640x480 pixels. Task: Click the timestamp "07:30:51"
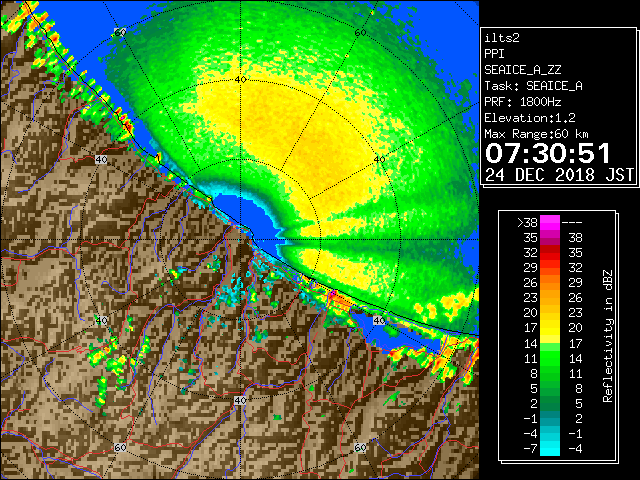pyautogui.click(x=548, y=153)
